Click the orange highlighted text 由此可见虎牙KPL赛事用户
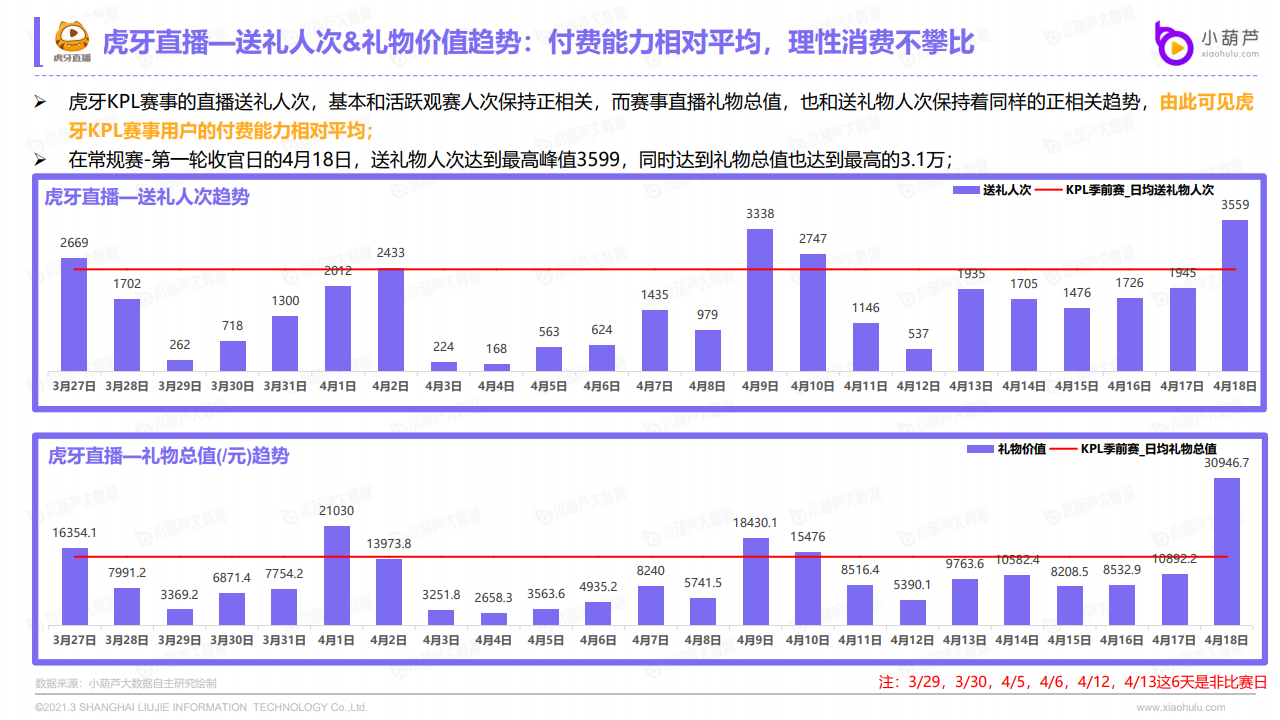The width and height of the screenshot is (1280, 720). coord(1205,103)
